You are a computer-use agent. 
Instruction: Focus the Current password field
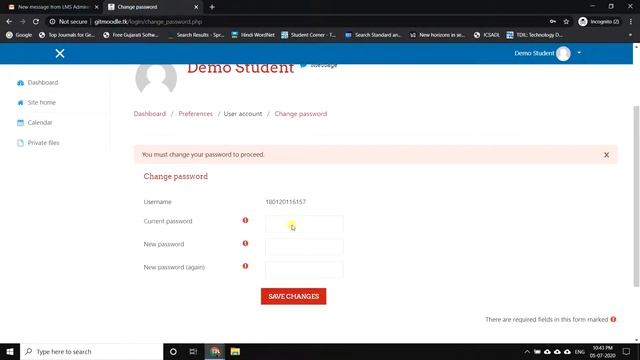[304, 224]
